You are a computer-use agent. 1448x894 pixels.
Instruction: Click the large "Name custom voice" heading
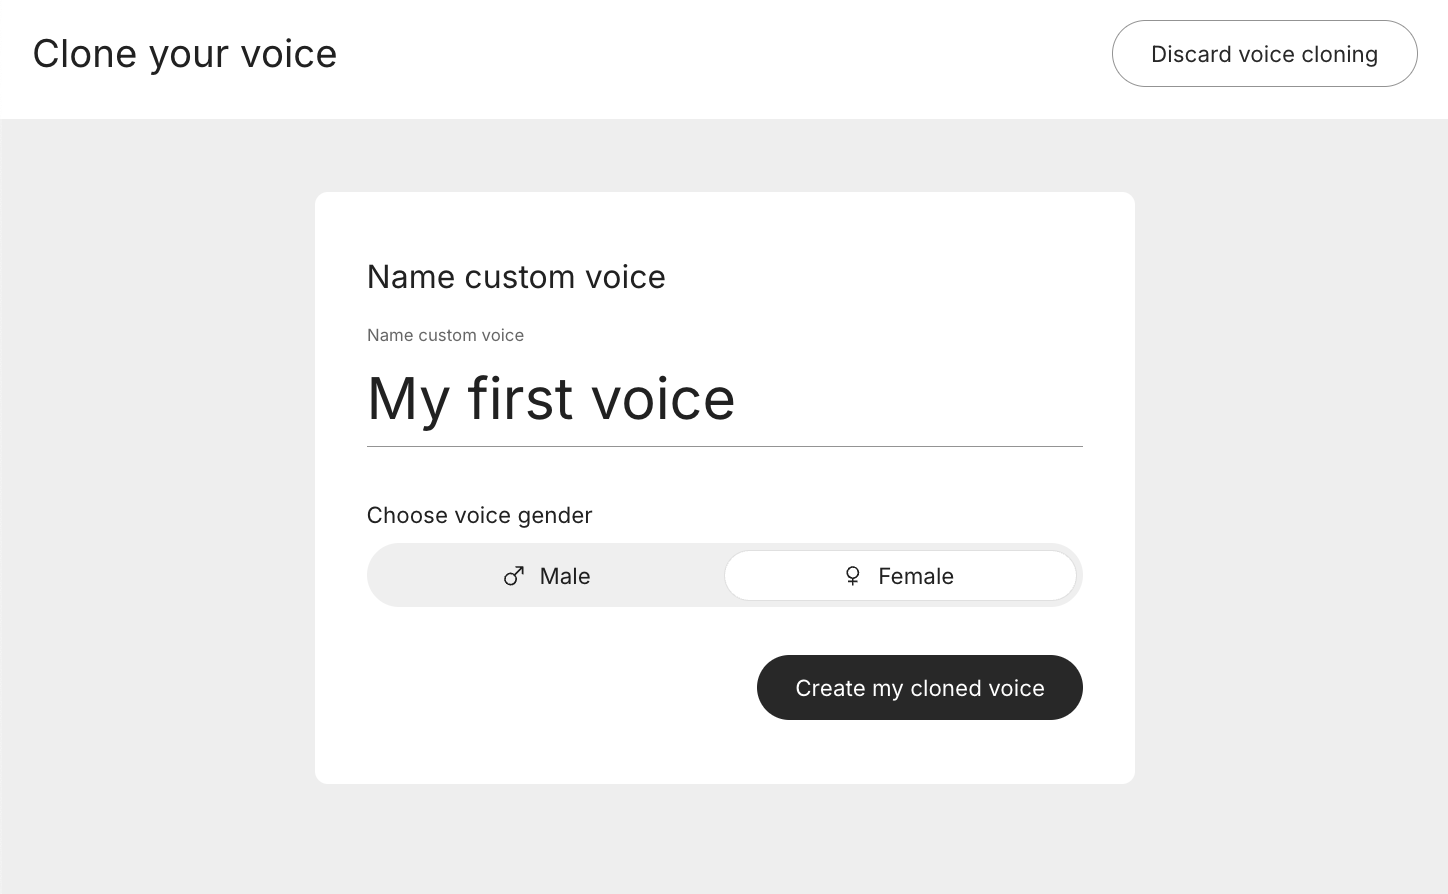(x=516, y=277)
